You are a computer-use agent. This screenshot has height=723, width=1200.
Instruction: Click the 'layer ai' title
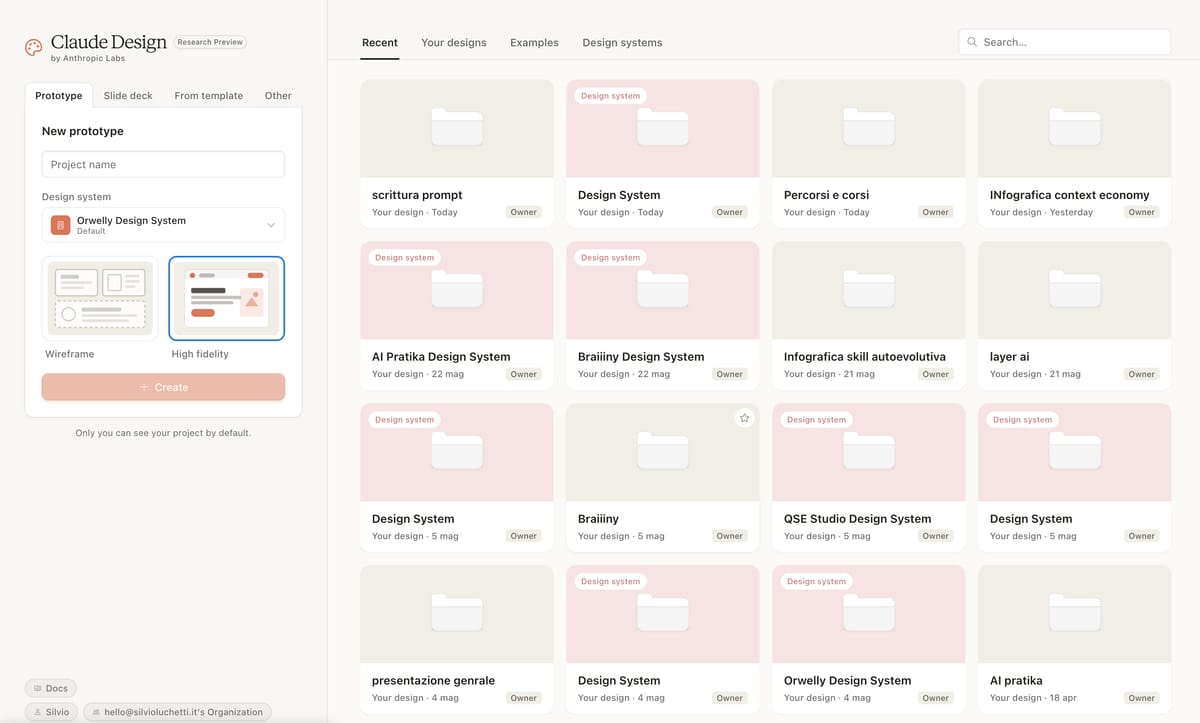[x=1009, y=357]
